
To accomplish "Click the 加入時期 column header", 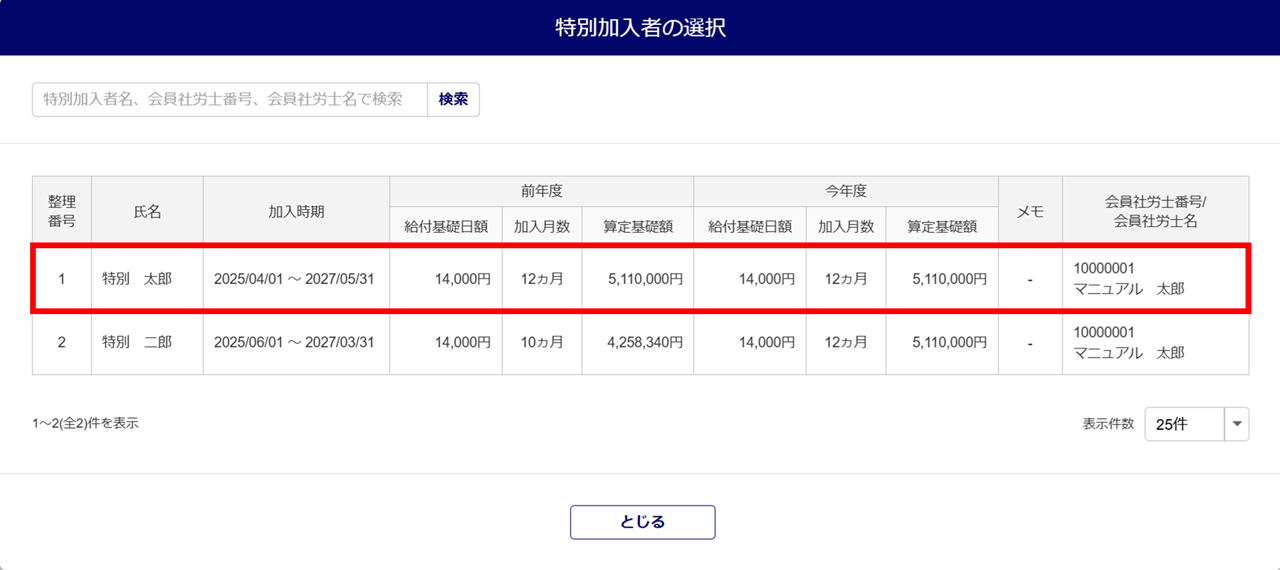I will [296, 210].
